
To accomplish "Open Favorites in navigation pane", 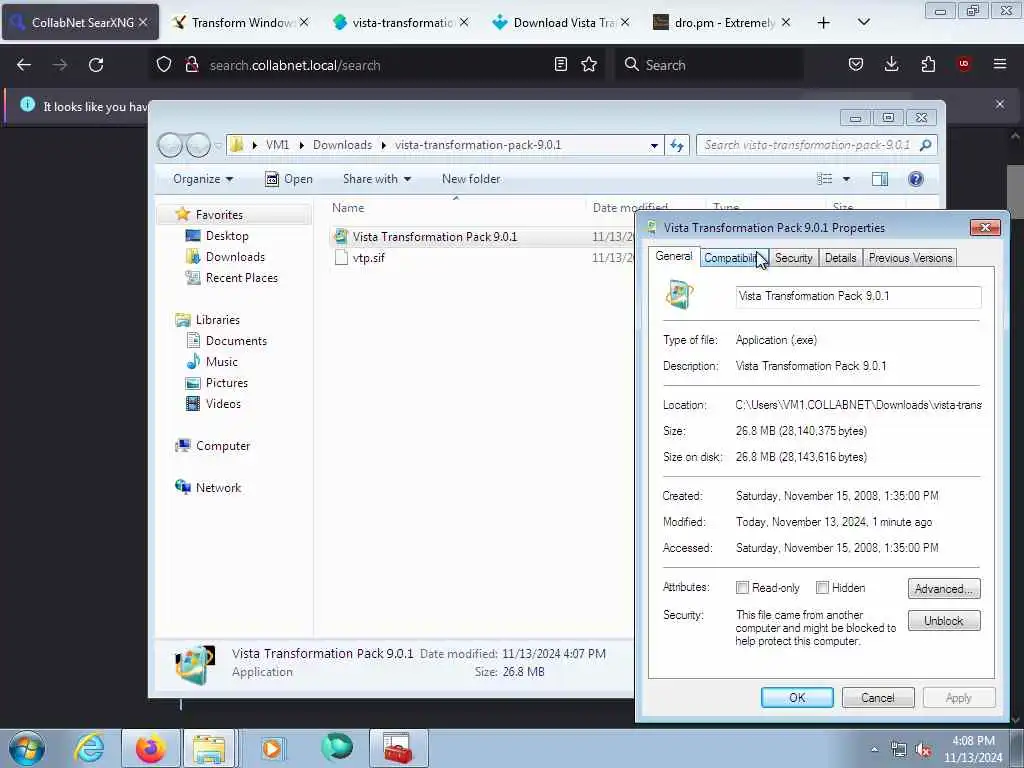I will (x=219, y=215).
